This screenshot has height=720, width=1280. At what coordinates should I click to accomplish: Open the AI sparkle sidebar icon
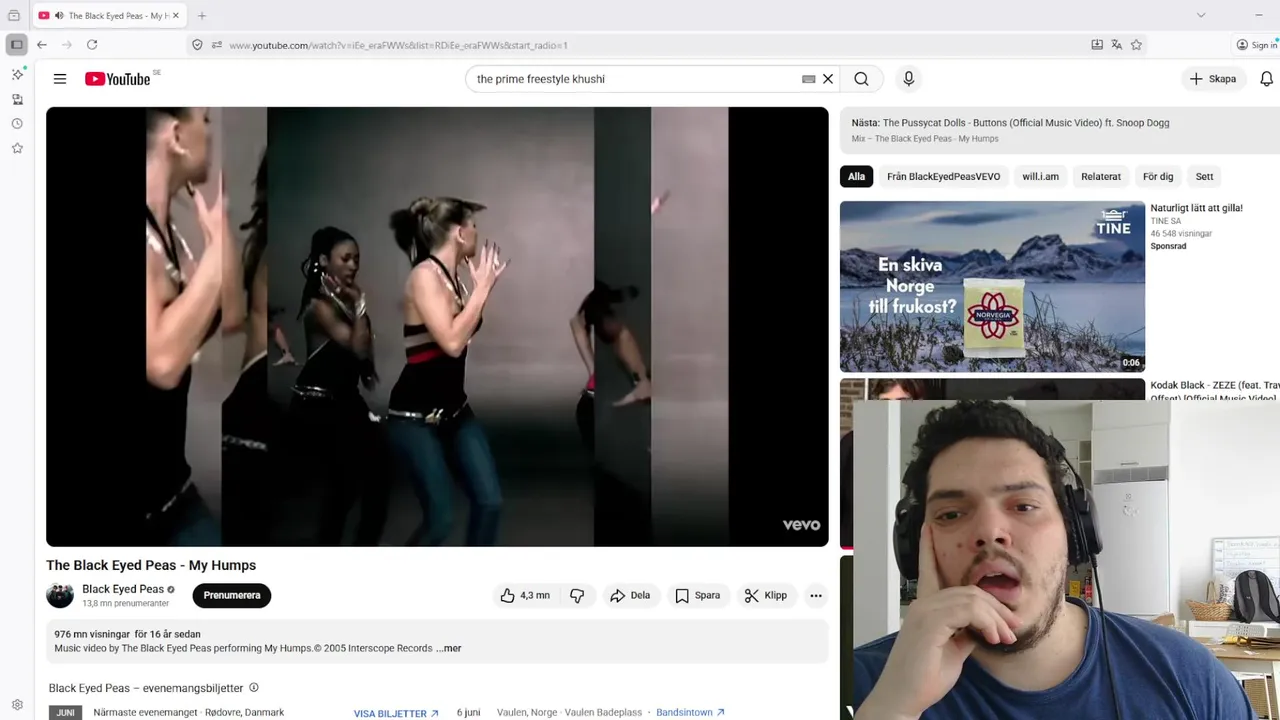[17, 75]
